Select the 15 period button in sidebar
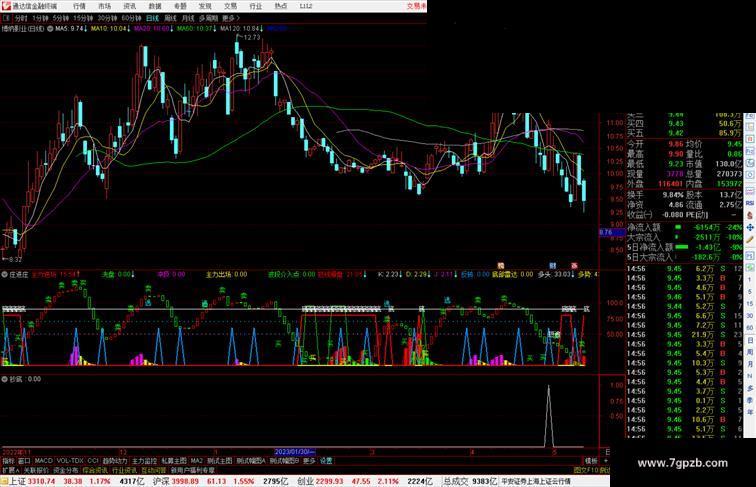The width and height of the screenshot is (756, 487). pos(750,304)
